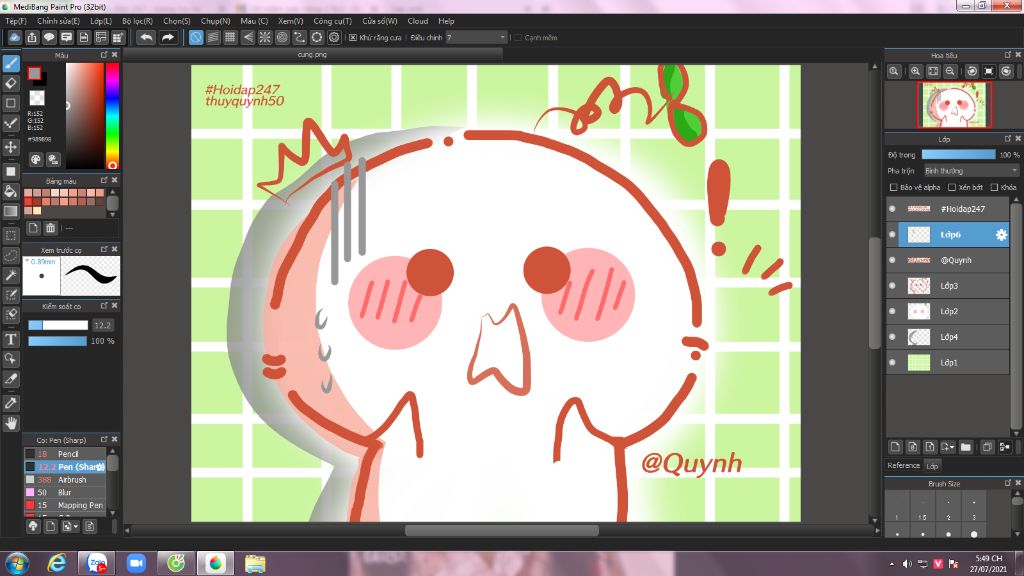Toggle visibility of @Quynh layer

pos(892,260)
